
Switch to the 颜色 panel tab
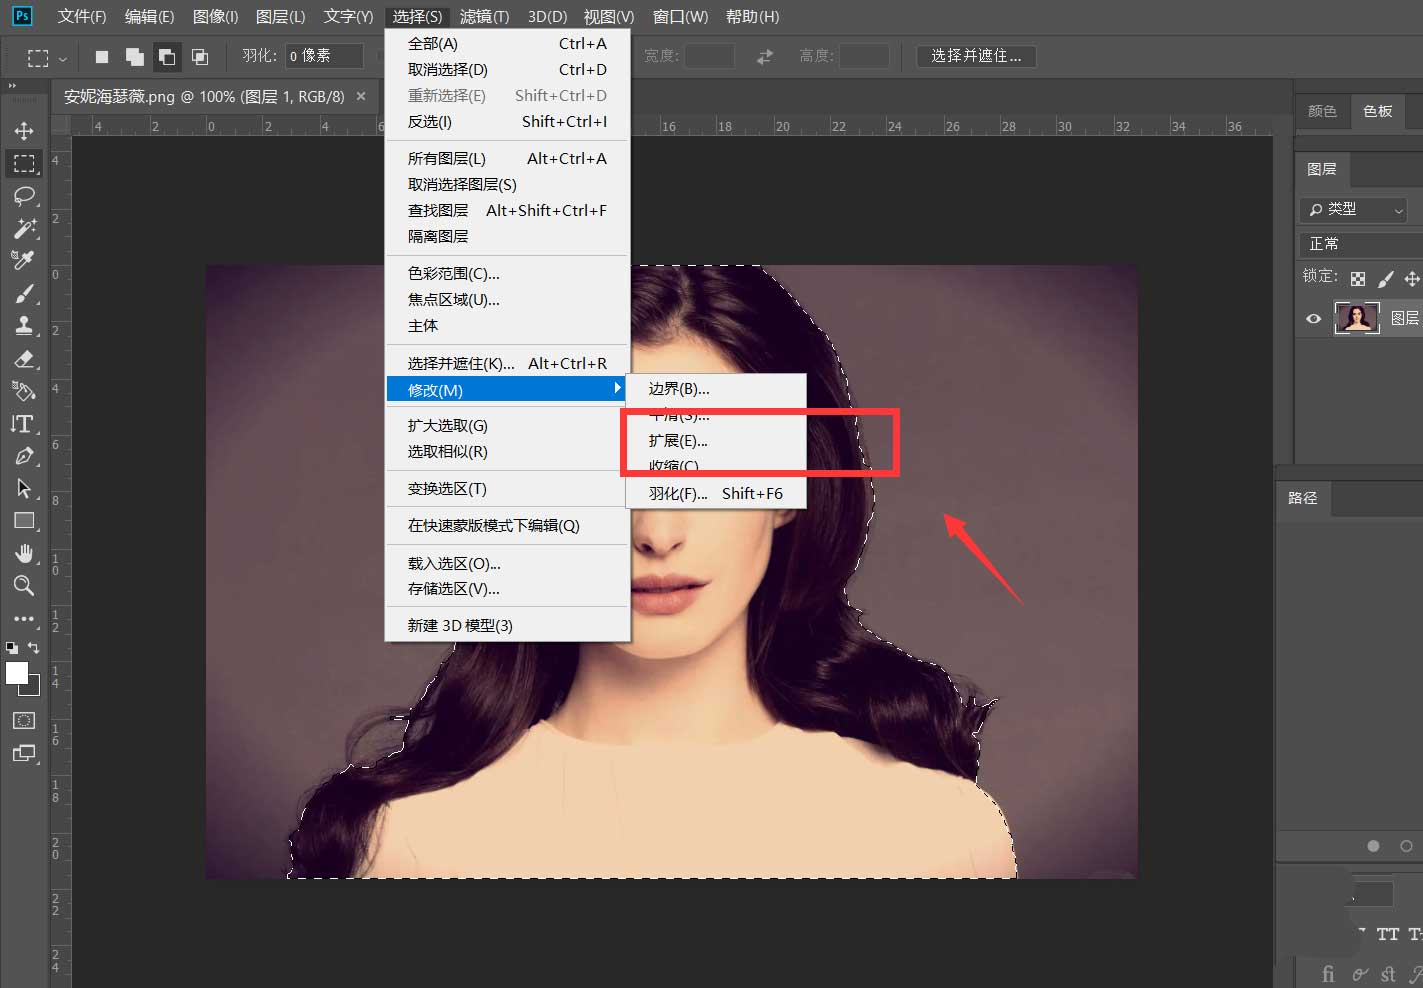[1322, 112]
